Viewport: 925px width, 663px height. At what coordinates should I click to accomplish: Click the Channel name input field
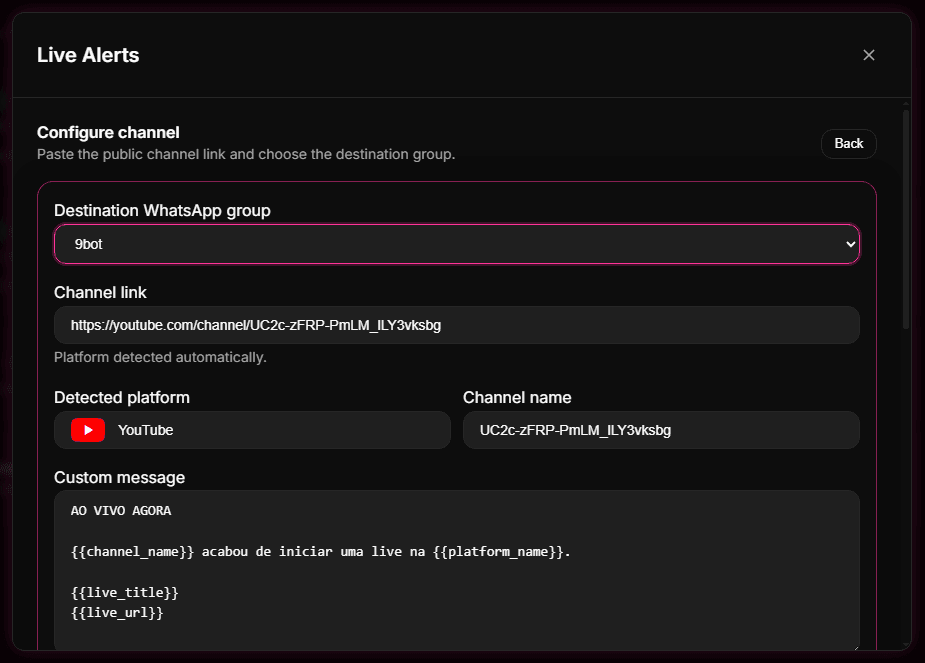click(661, 430)
